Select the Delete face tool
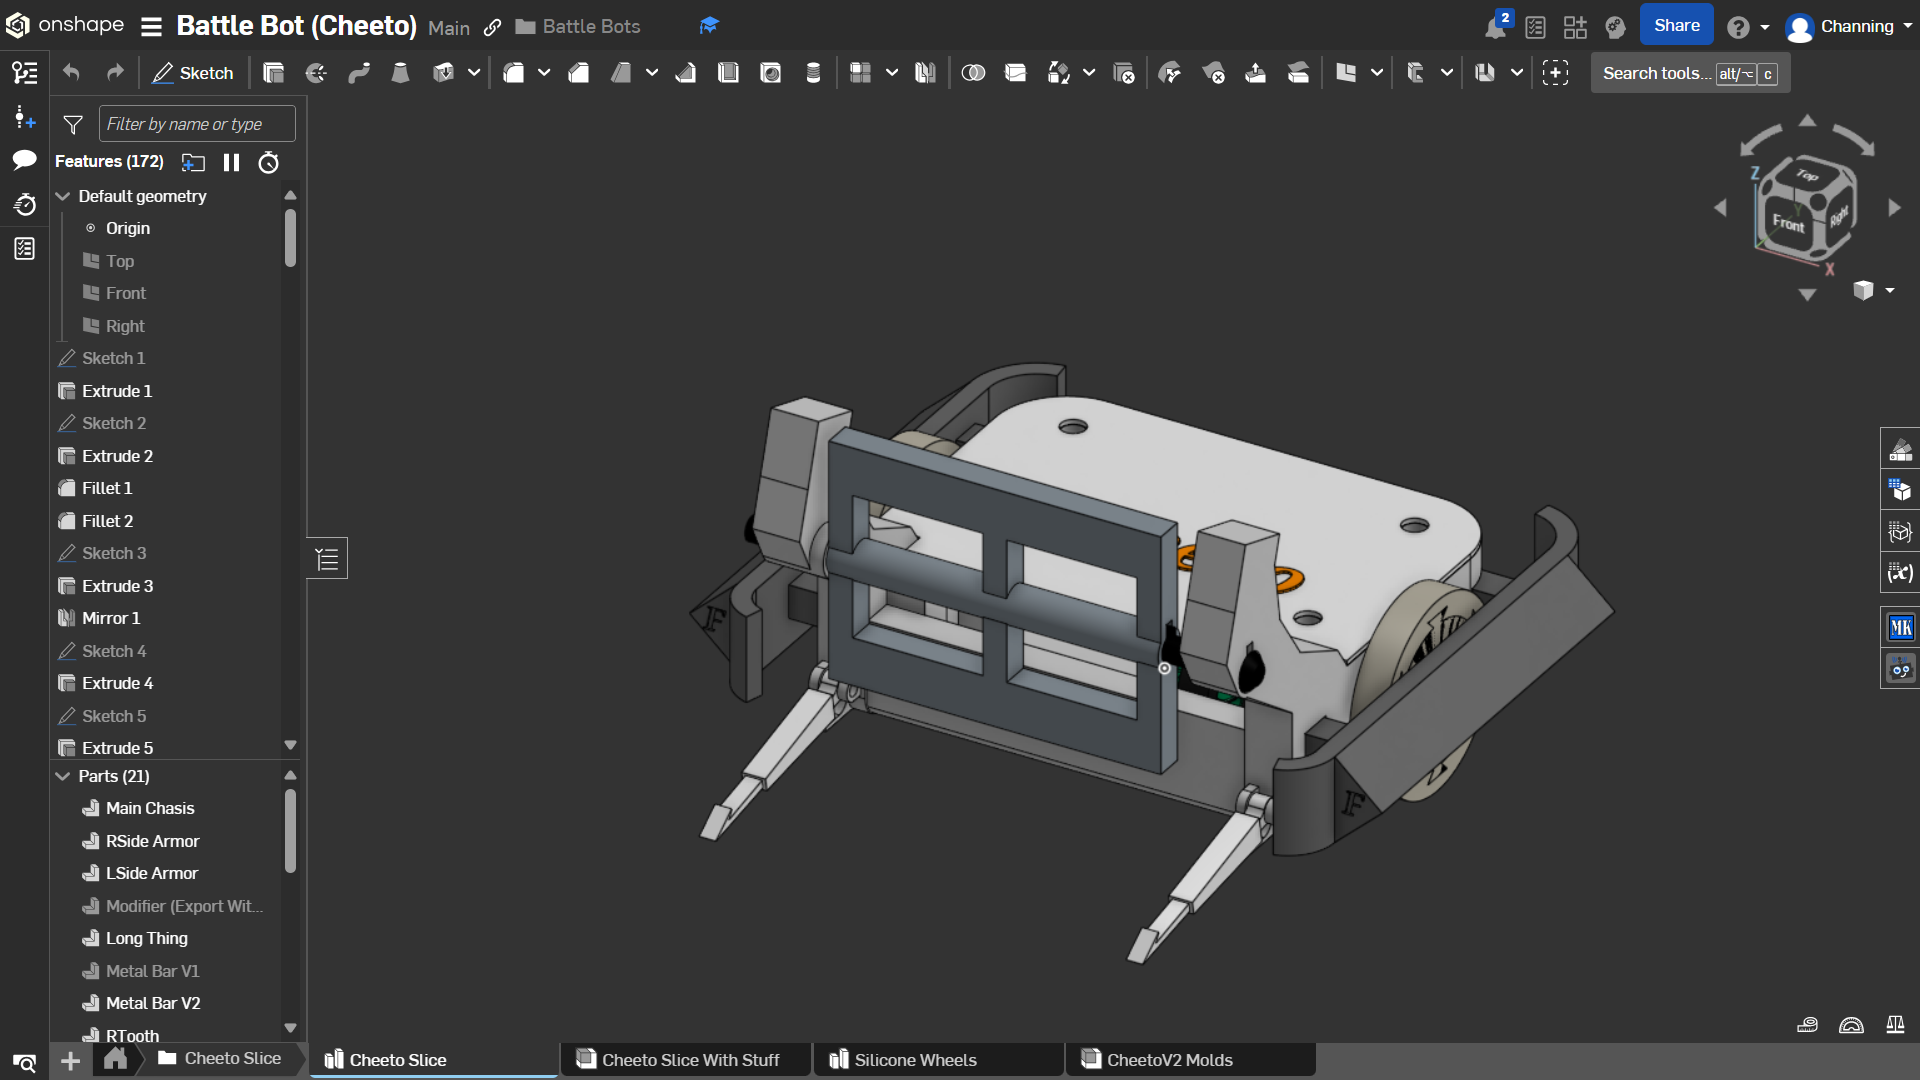The image size is (1920, 1080). tap(1213, 73)
